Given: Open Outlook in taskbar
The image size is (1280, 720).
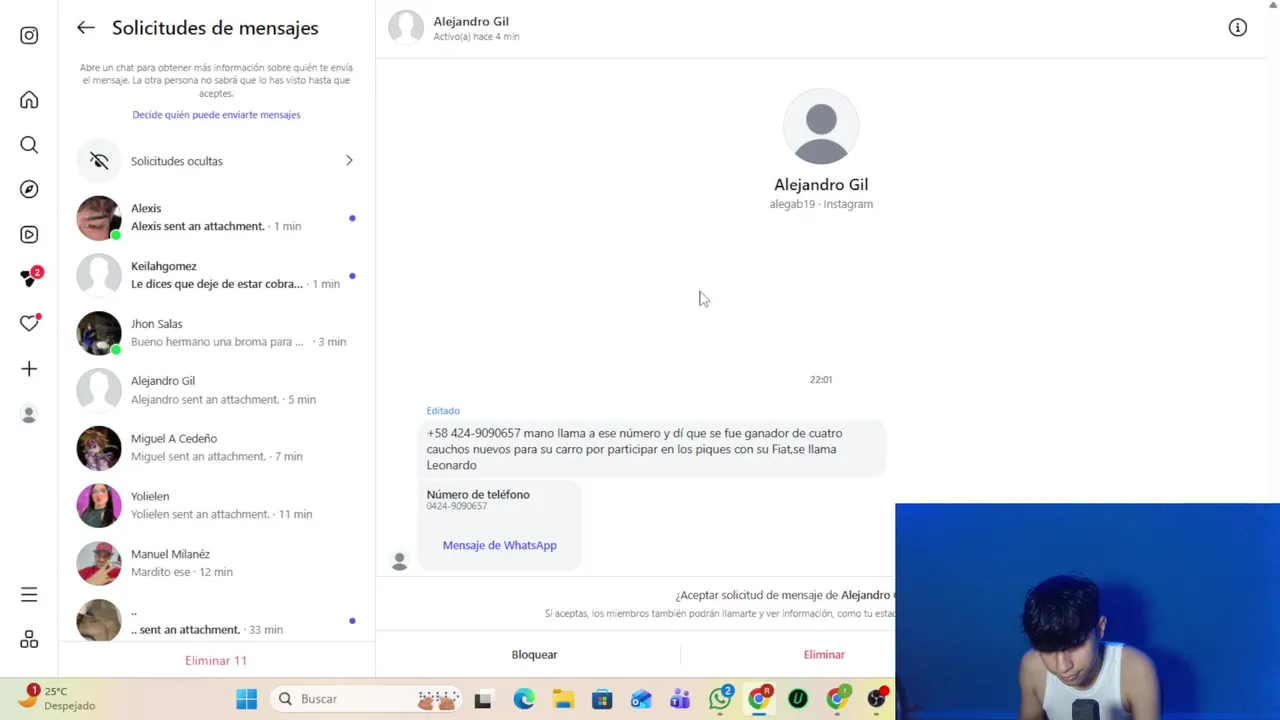Looking at the screenshot, I should [641, 699].
